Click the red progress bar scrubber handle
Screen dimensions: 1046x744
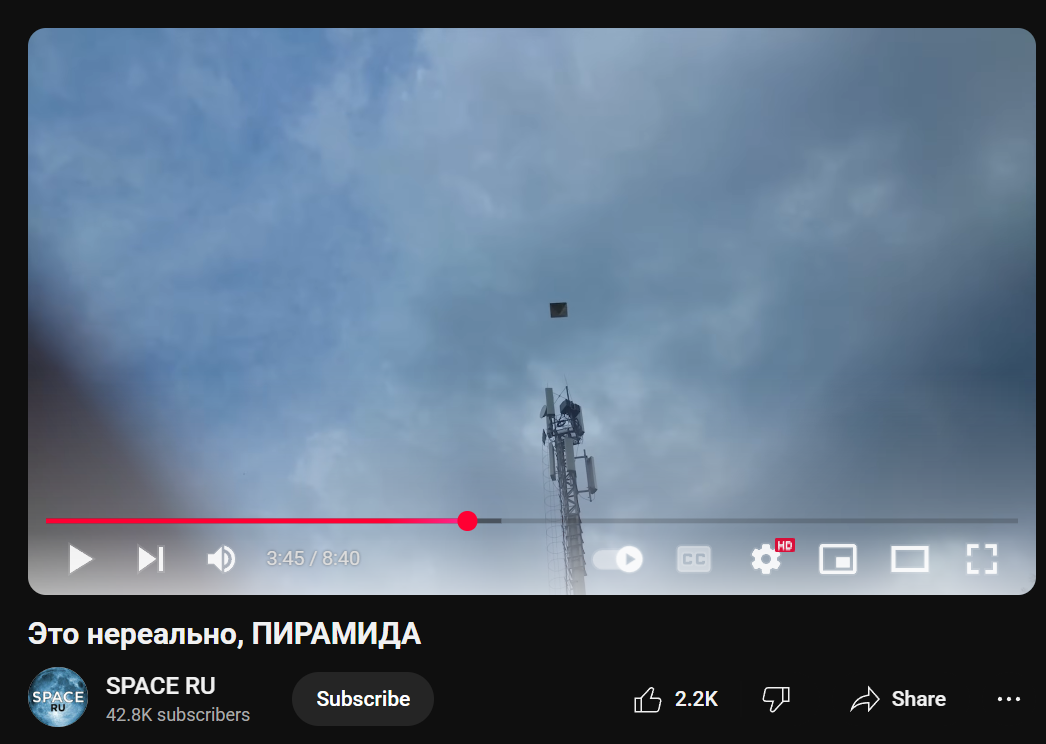(468, 521)
